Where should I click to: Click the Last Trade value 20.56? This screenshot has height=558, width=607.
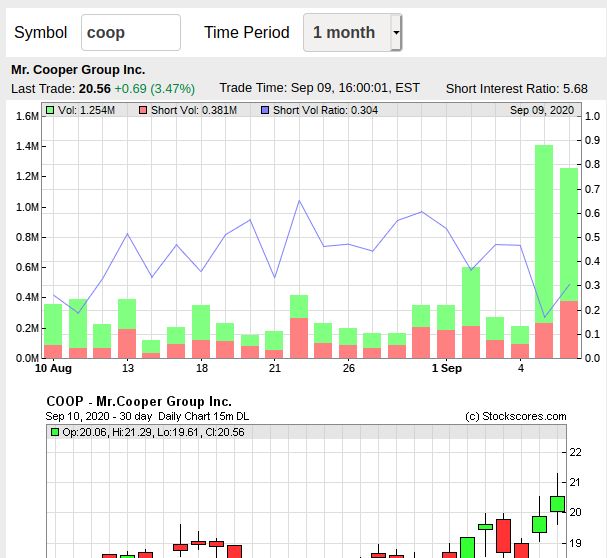click(x=95, y=89)
